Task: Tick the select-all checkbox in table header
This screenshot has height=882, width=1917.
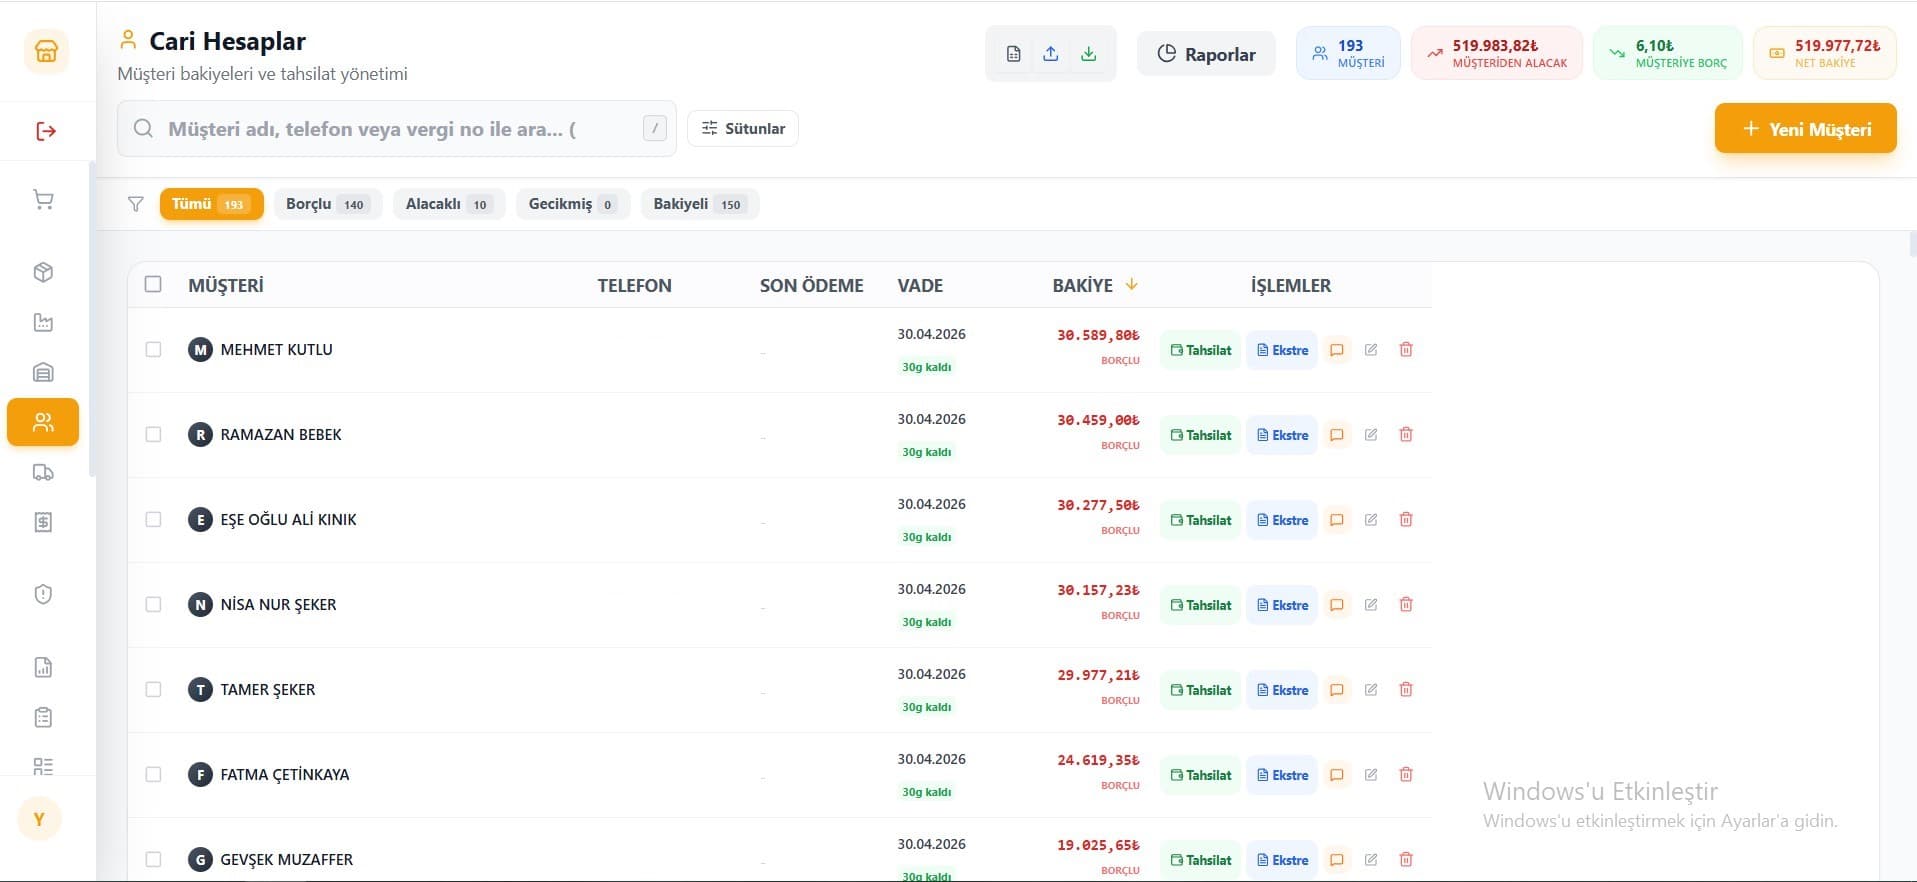Action: (x=153, y=284)
